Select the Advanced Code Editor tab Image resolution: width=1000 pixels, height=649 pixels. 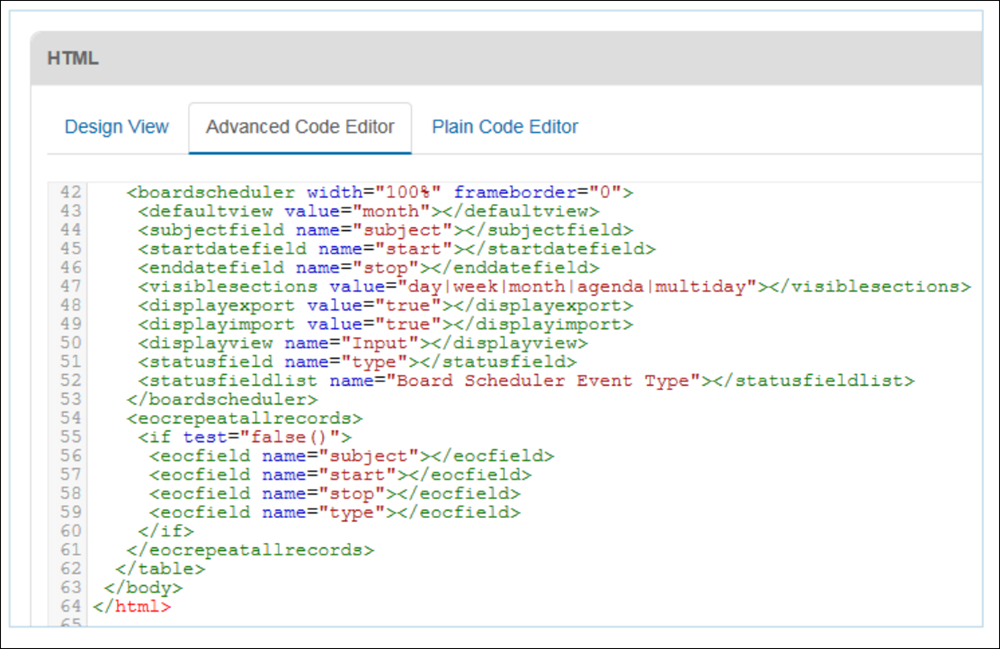(x=299, y=127)
